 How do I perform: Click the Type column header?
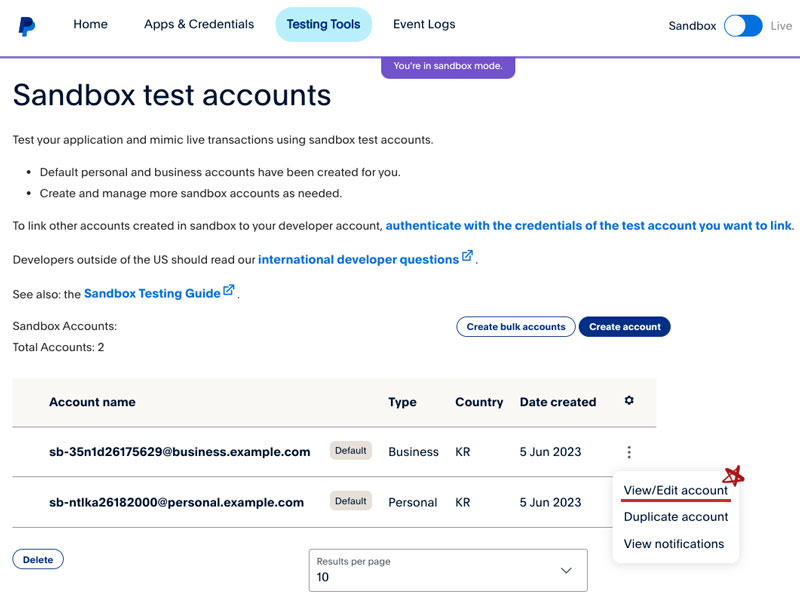click(402, 402)
